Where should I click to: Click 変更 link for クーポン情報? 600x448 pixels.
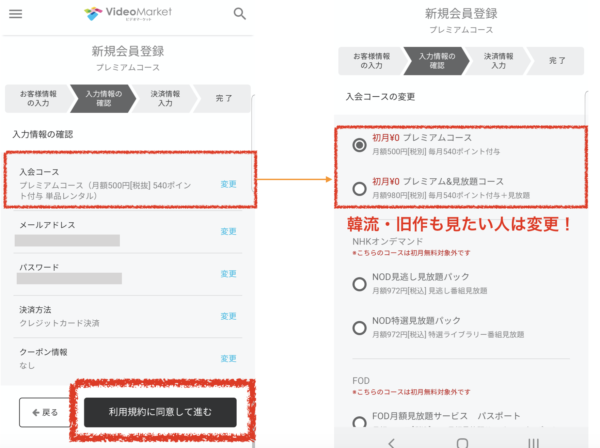tap(228, 358)
